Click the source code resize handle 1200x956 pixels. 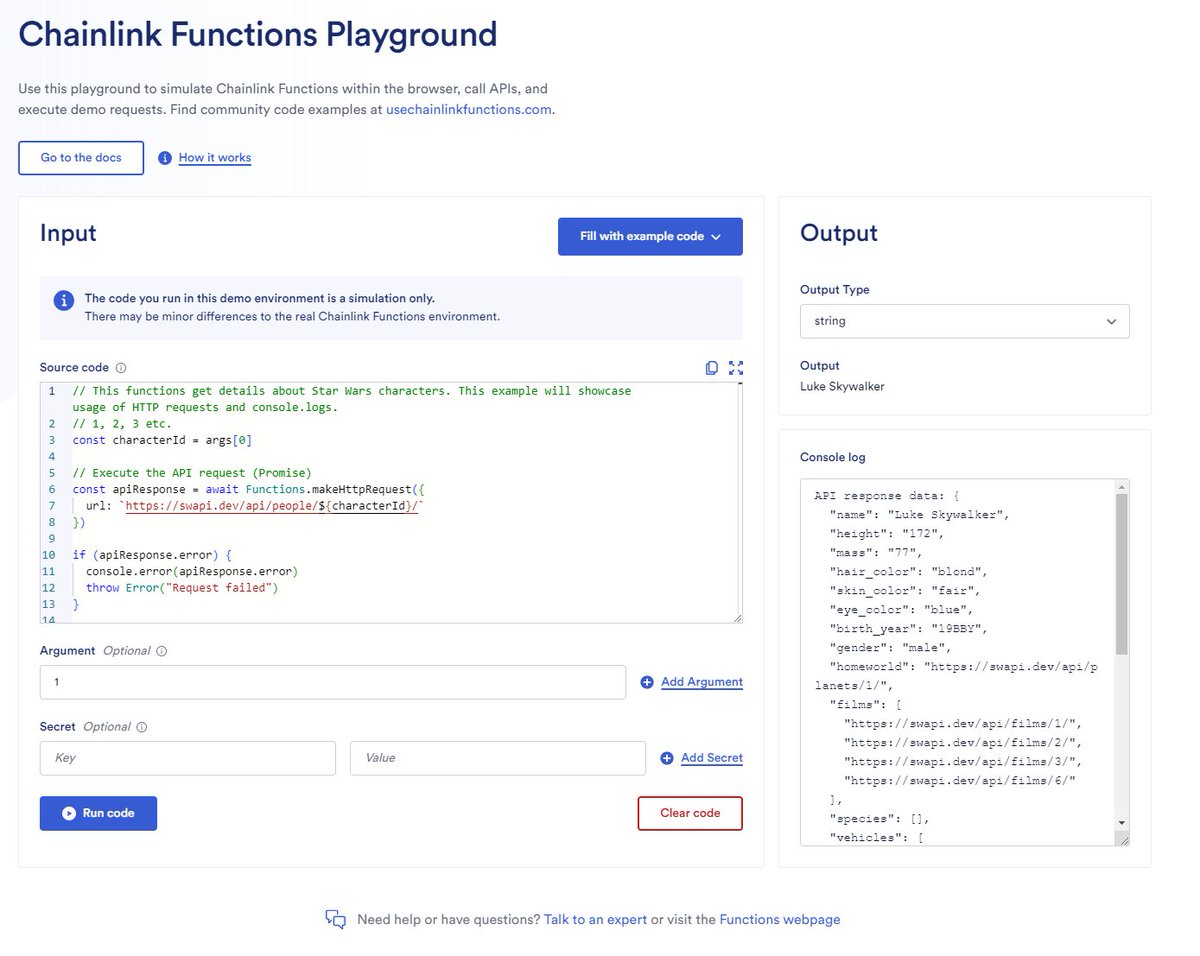coord(737,618)
